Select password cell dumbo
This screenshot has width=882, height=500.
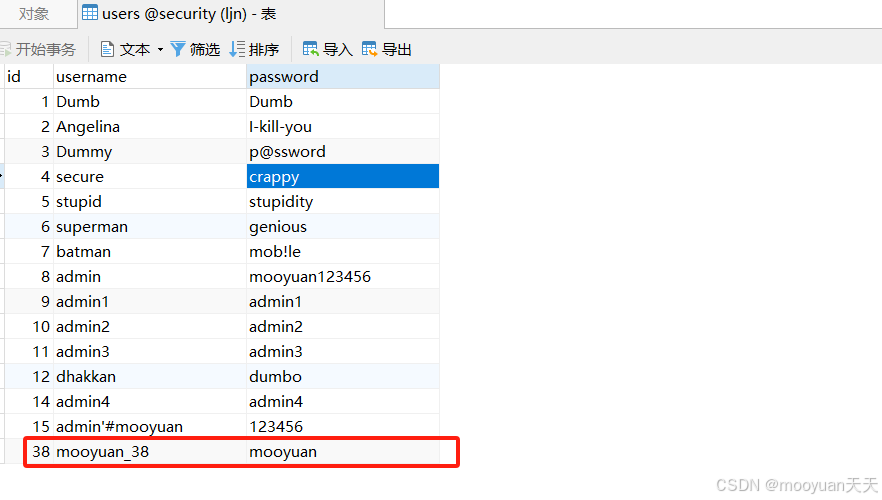click(x=343, y=377)
